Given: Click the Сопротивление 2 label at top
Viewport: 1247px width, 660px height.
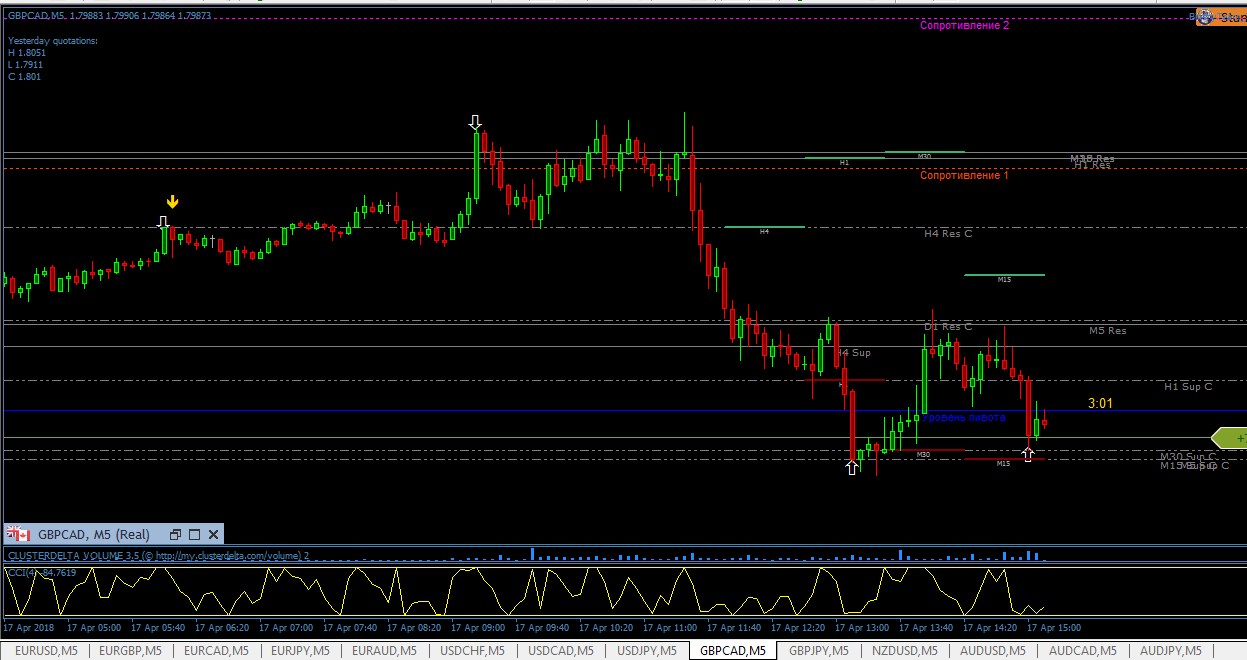Looking at the screenshot, I should [x=964, y=25].
